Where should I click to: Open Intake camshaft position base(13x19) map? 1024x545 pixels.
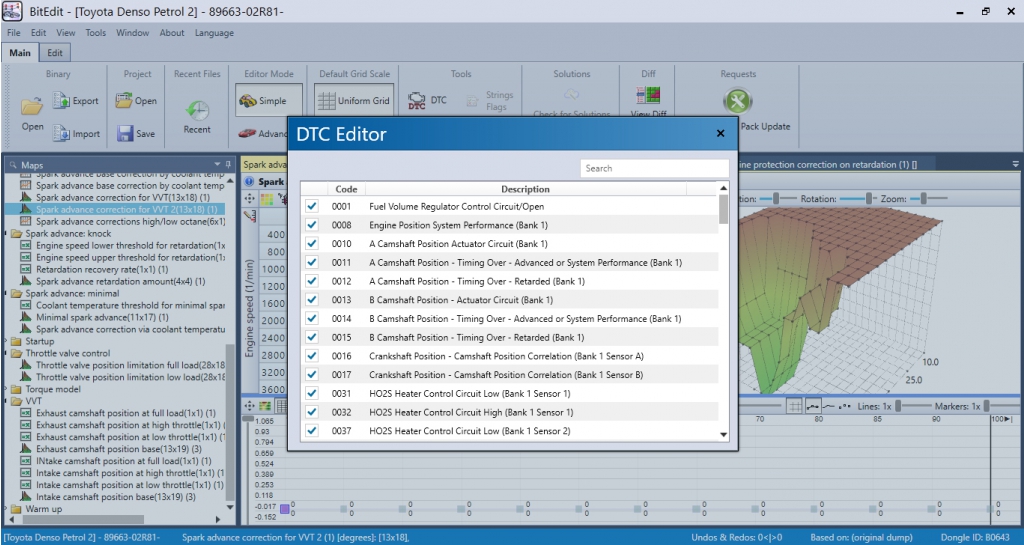[x=116, y=497]
